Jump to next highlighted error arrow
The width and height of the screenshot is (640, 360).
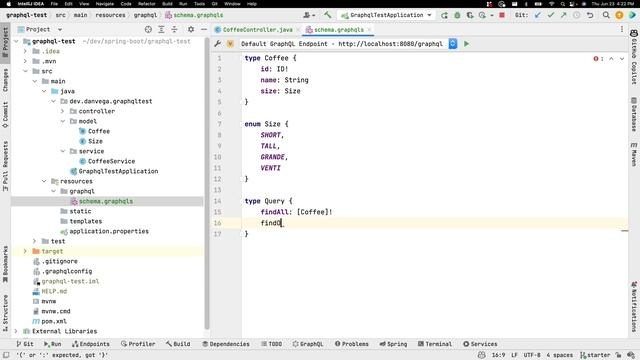622,59
